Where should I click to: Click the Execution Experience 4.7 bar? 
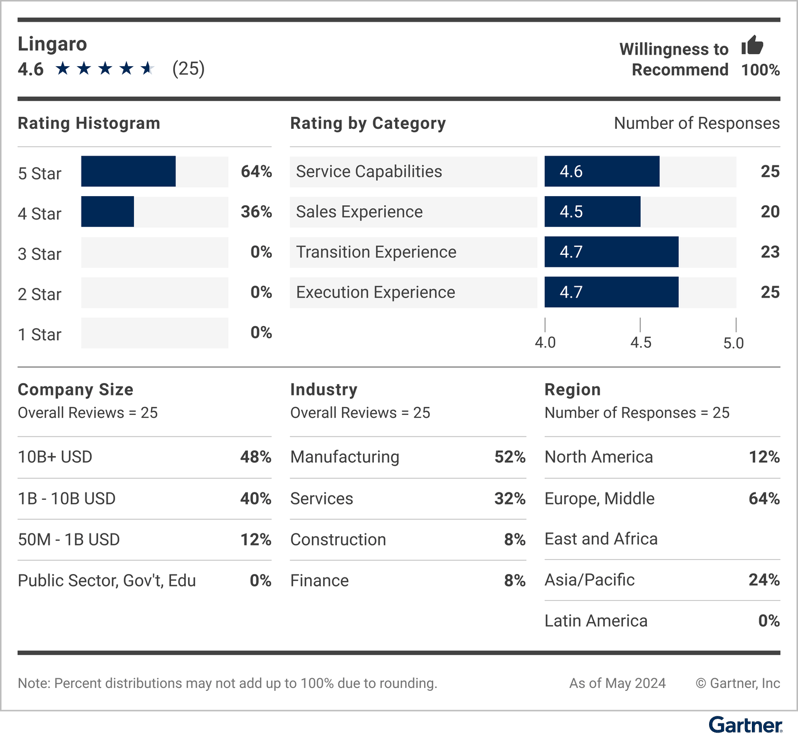[x=611, y=292]
